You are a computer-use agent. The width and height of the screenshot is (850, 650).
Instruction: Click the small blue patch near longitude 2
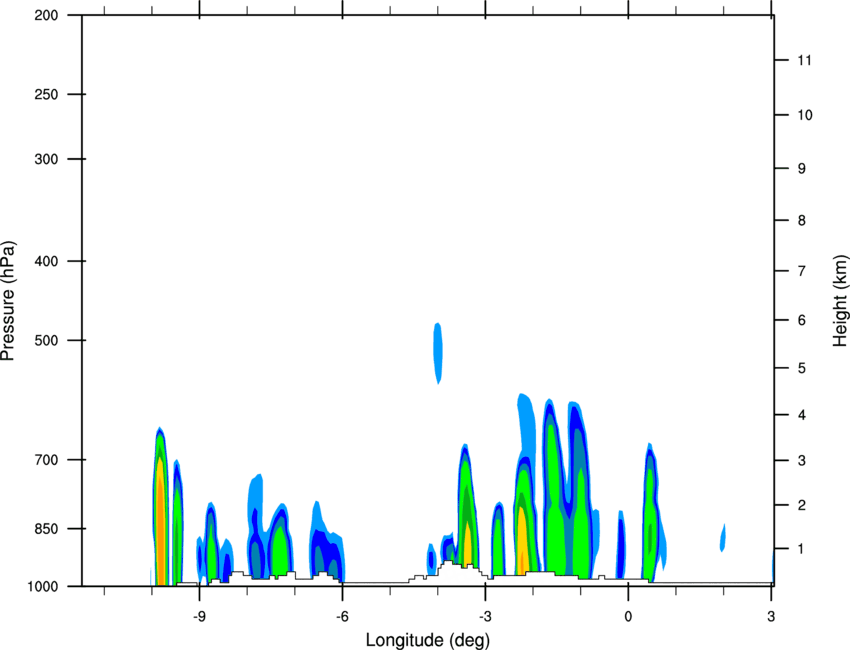(723, 538)
